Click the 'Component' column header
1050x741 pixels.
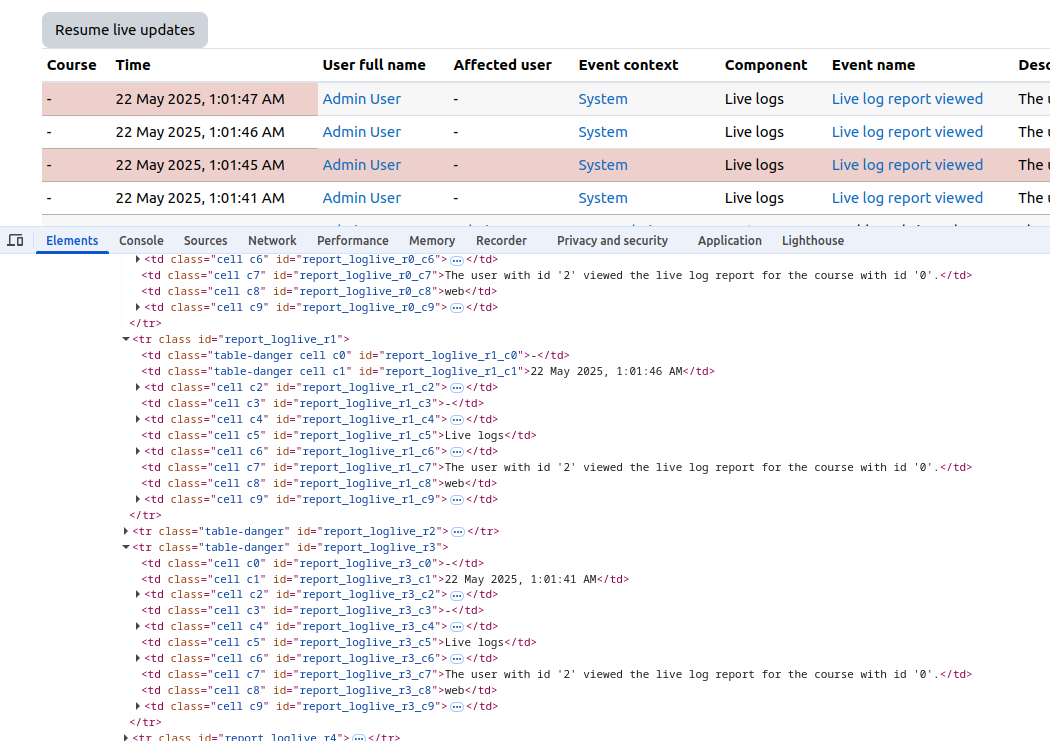766,65
